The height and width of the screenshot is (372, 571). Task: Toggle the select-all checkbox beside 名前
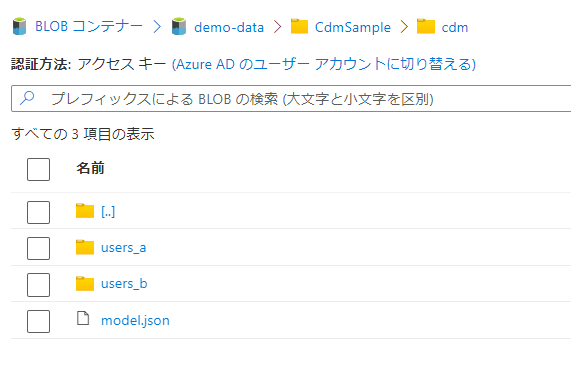pyautogui.click(x=38, y=169)
